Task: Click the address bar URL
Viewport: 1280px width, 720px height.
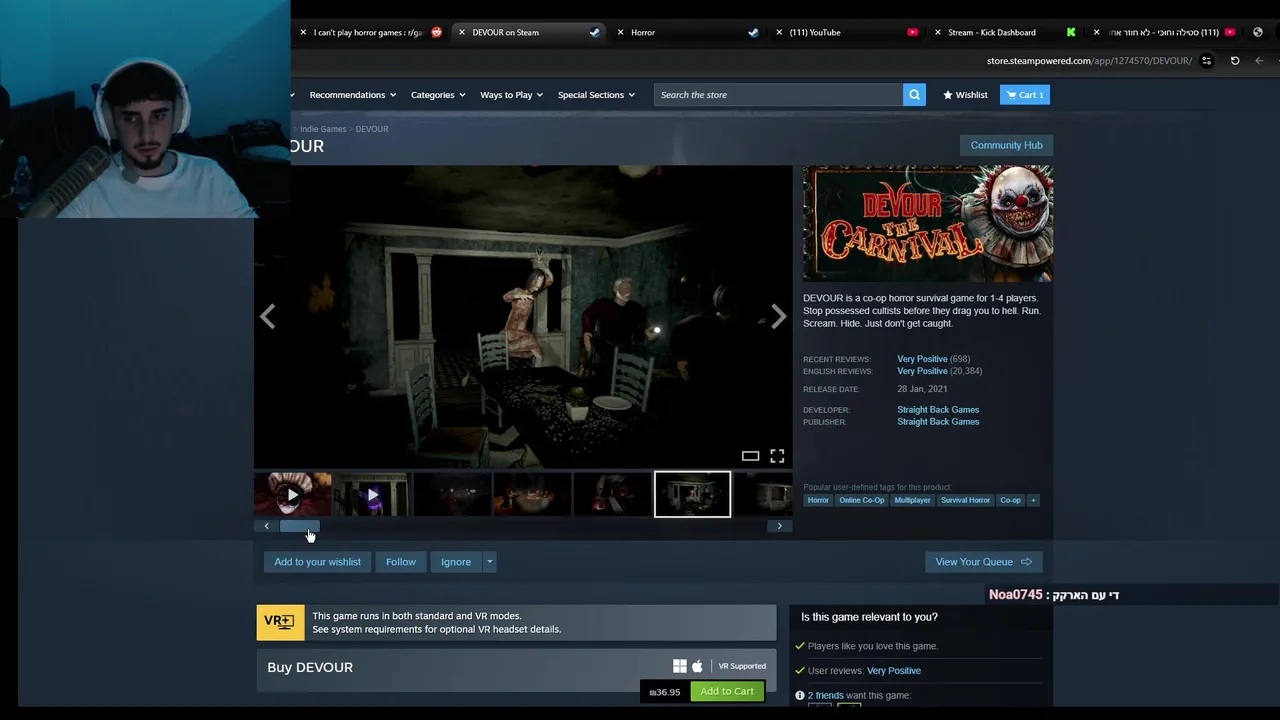Action: (x=1089, y=61)
